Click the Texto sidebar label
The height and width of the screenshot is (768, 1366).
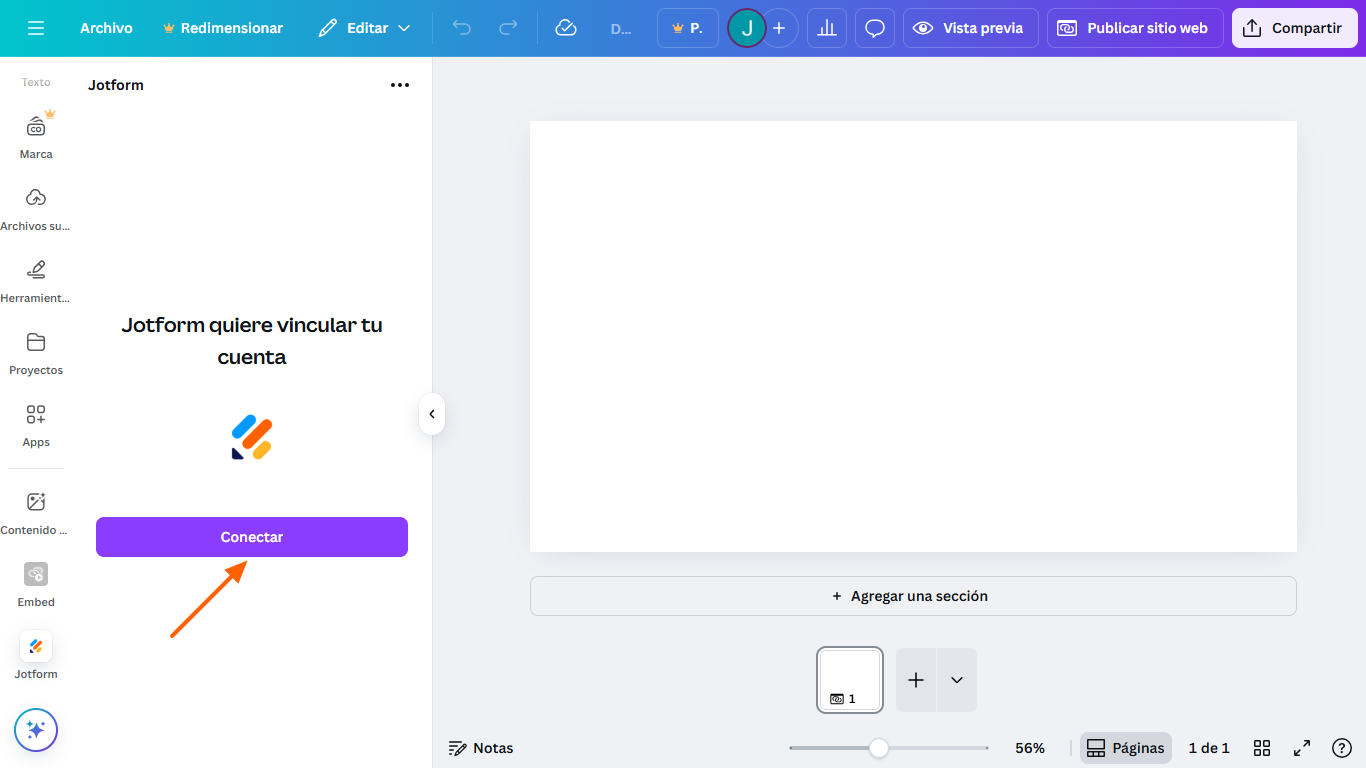tap(36, 82)
